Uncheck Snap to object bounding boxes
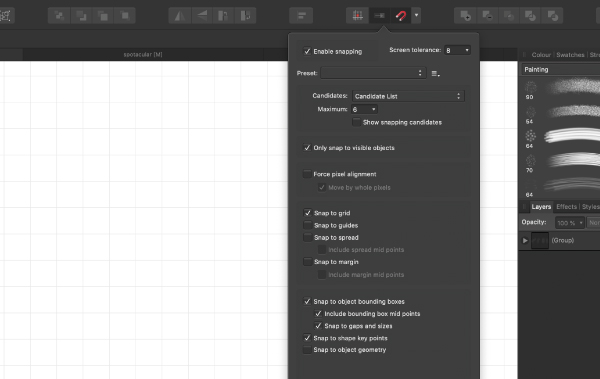Viewport: 600px width, 379px height. (307, 301)
